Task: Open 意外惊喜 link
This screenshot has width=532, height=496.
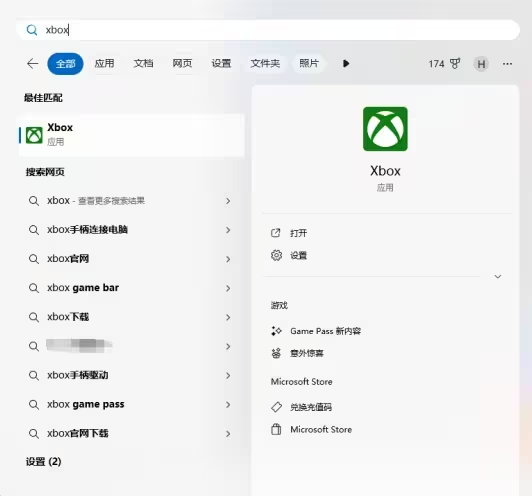Action: click(x=307, y=354)
